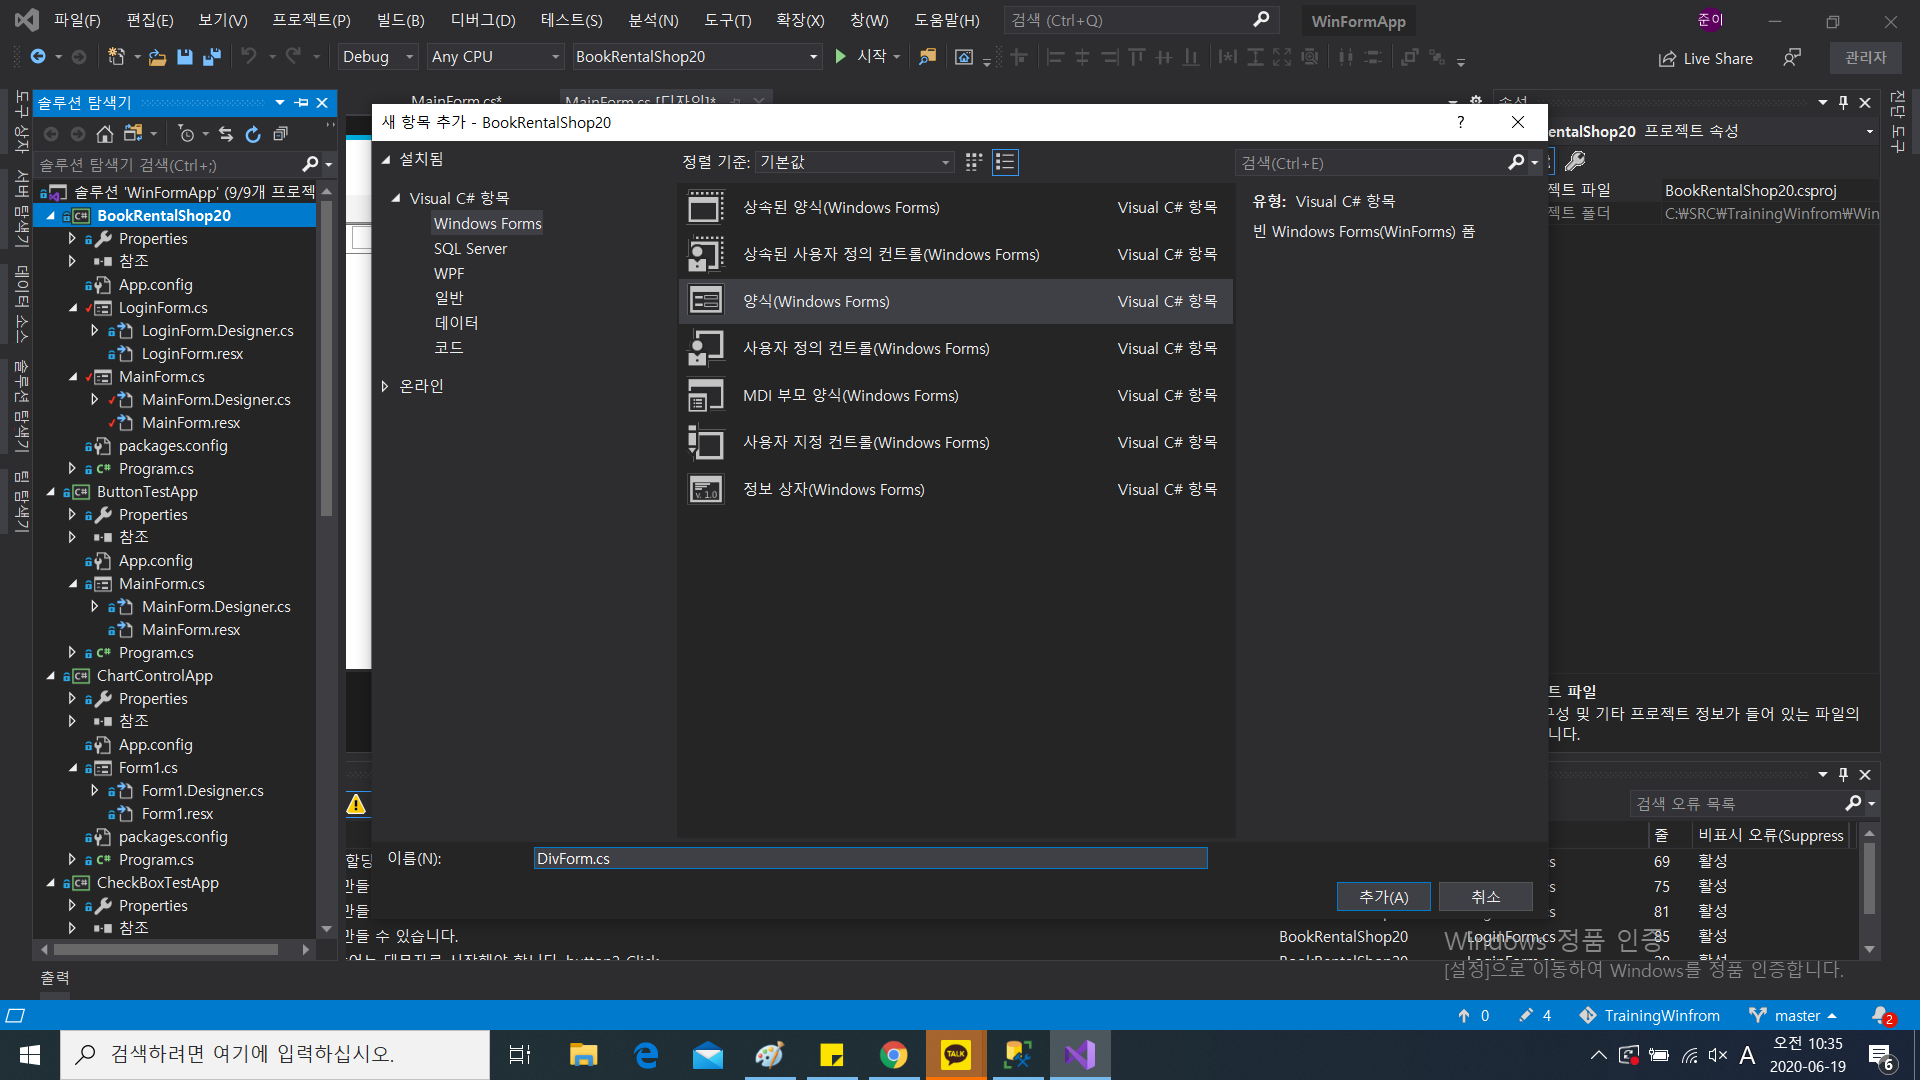Click green Start debugging play icon
1920x1080 pixels.
841,57
